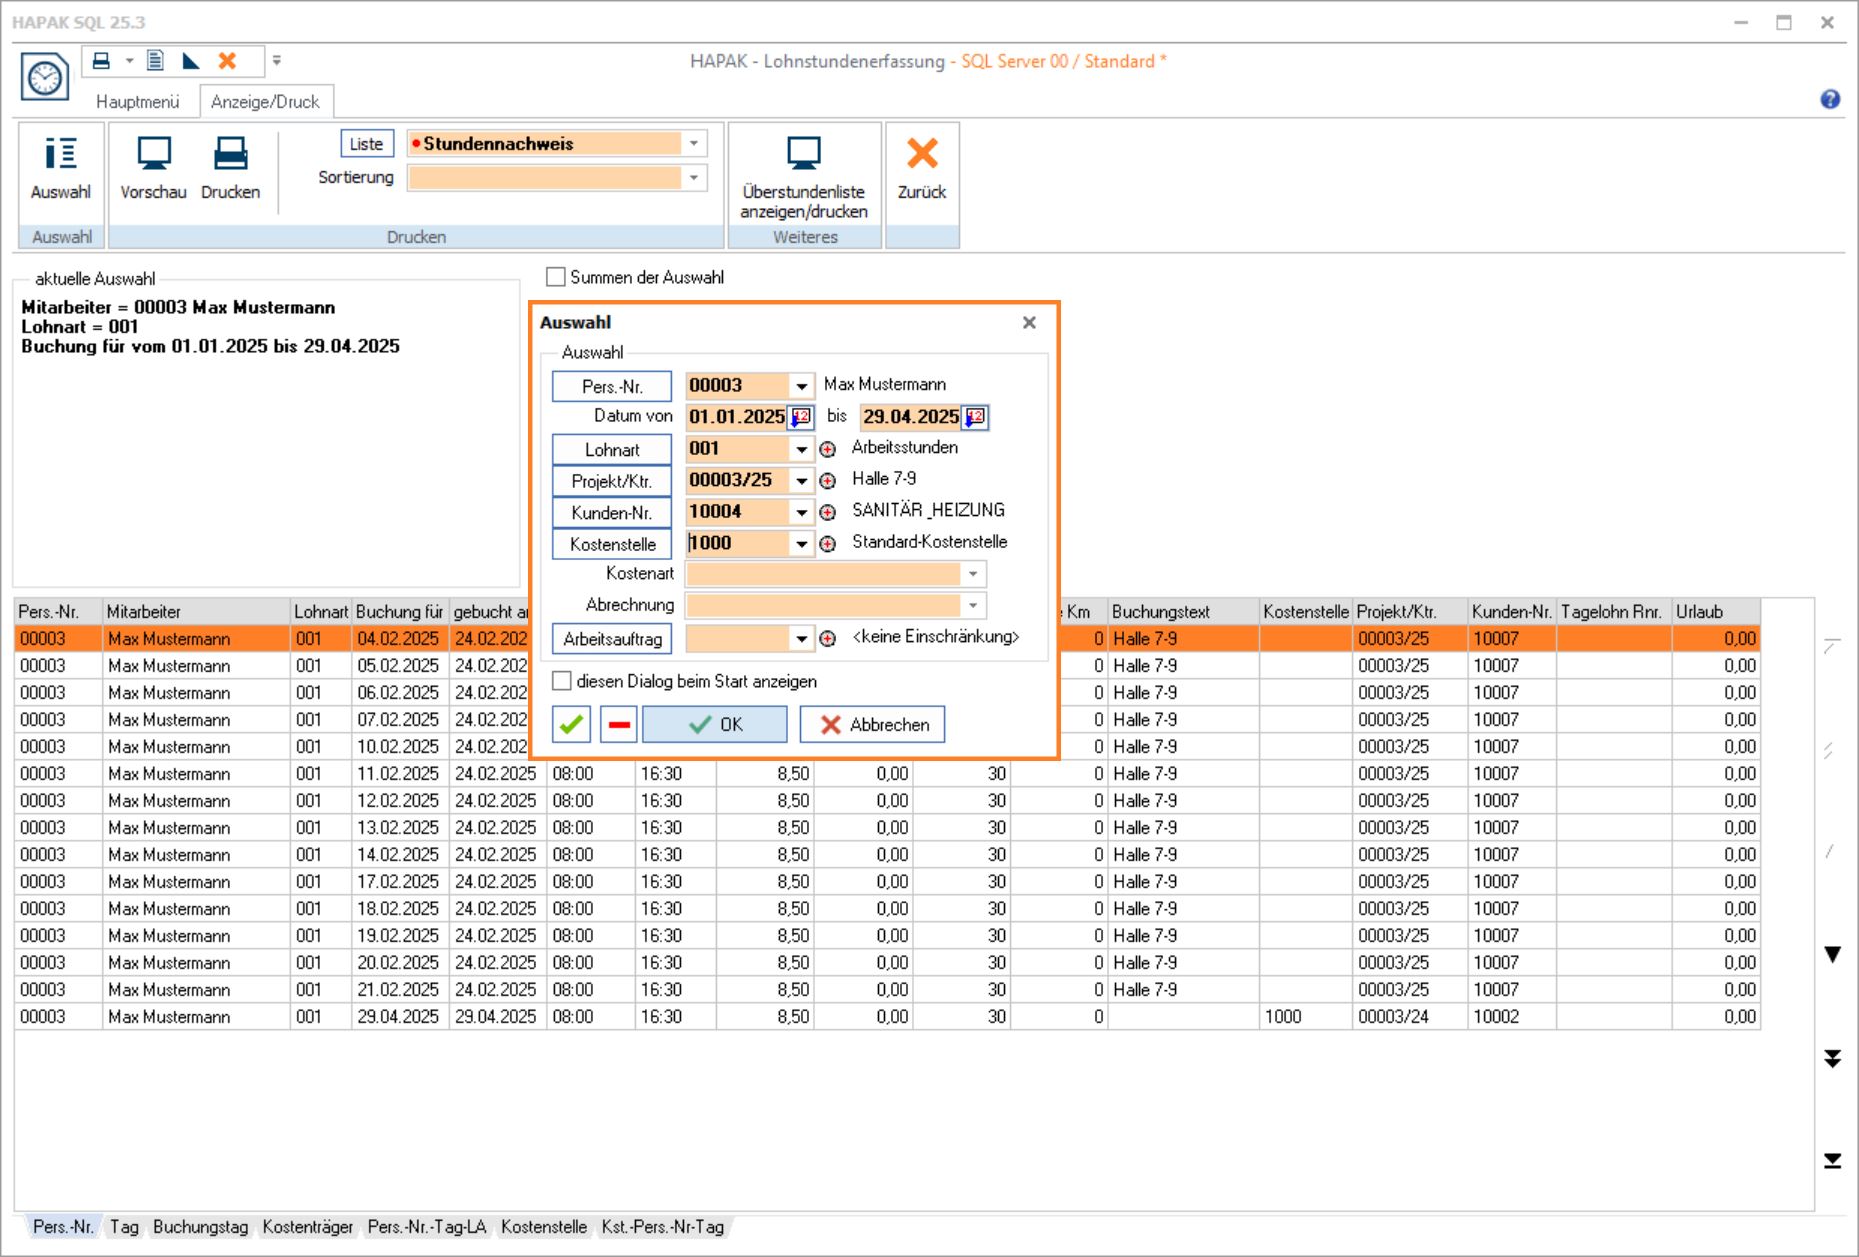Open the Auswahl list icon in ribbon
This screenshot has height=1257, width=1859.
pyautogui.click(x=60, y=155)
